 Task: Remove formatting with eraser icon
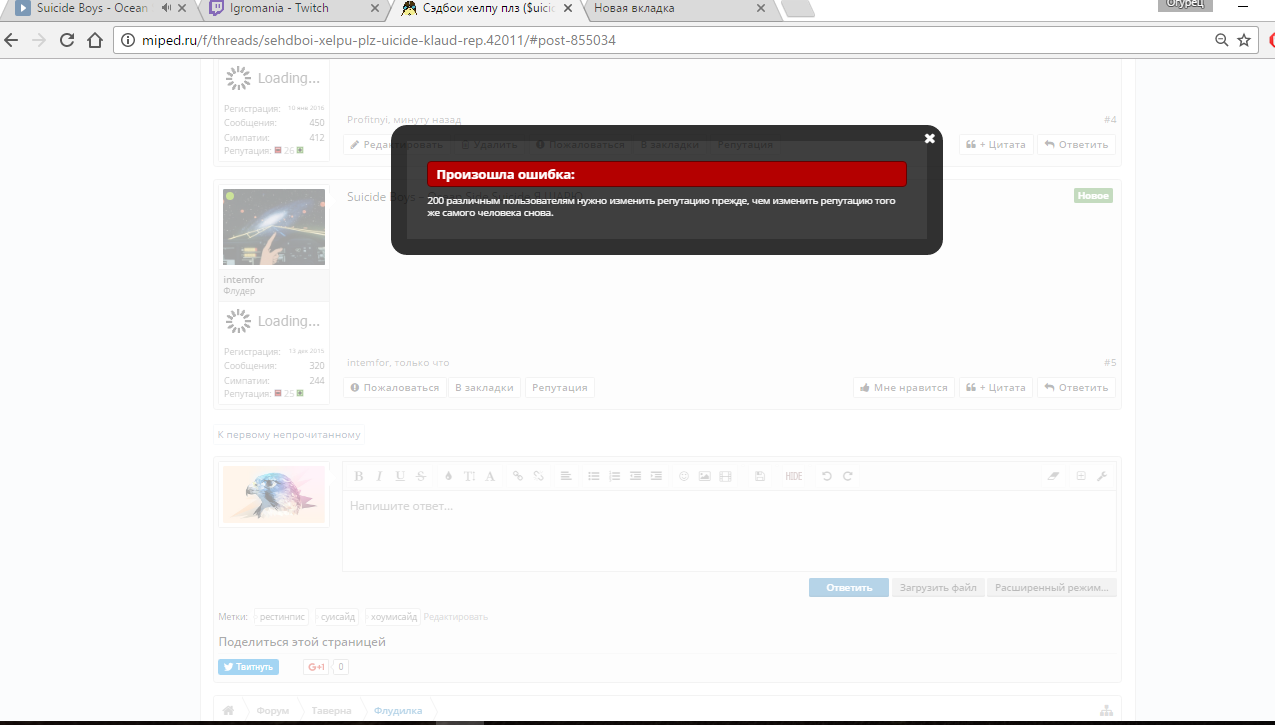coord(1052,476)
